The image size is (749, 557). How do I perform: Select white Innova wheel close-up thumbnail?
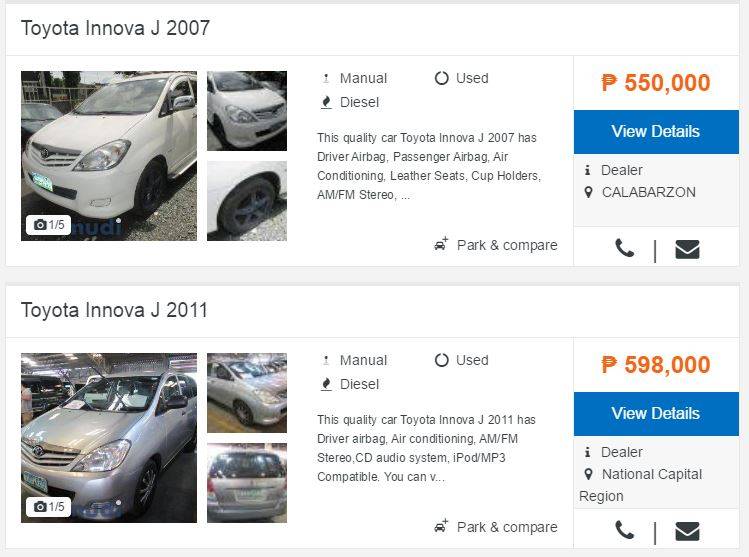click(247, 201)
